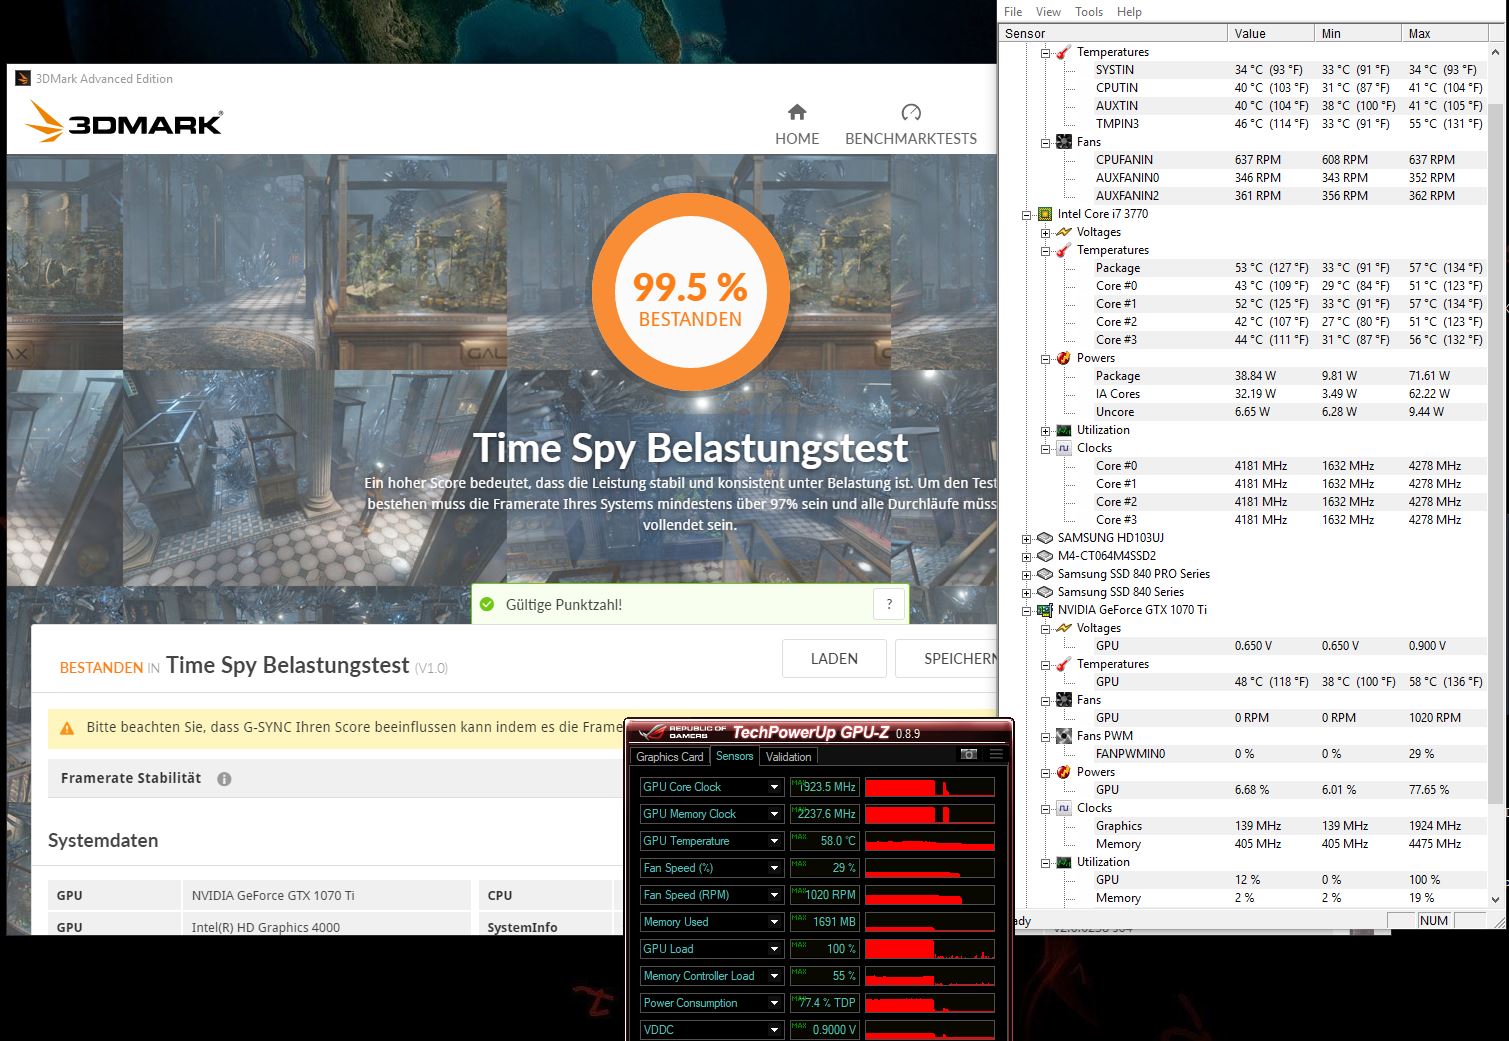Click the SAMSUNG HD103UJ drive icon
1509x1041 pixels.
pyautogui.click(x=1045, y=538)
